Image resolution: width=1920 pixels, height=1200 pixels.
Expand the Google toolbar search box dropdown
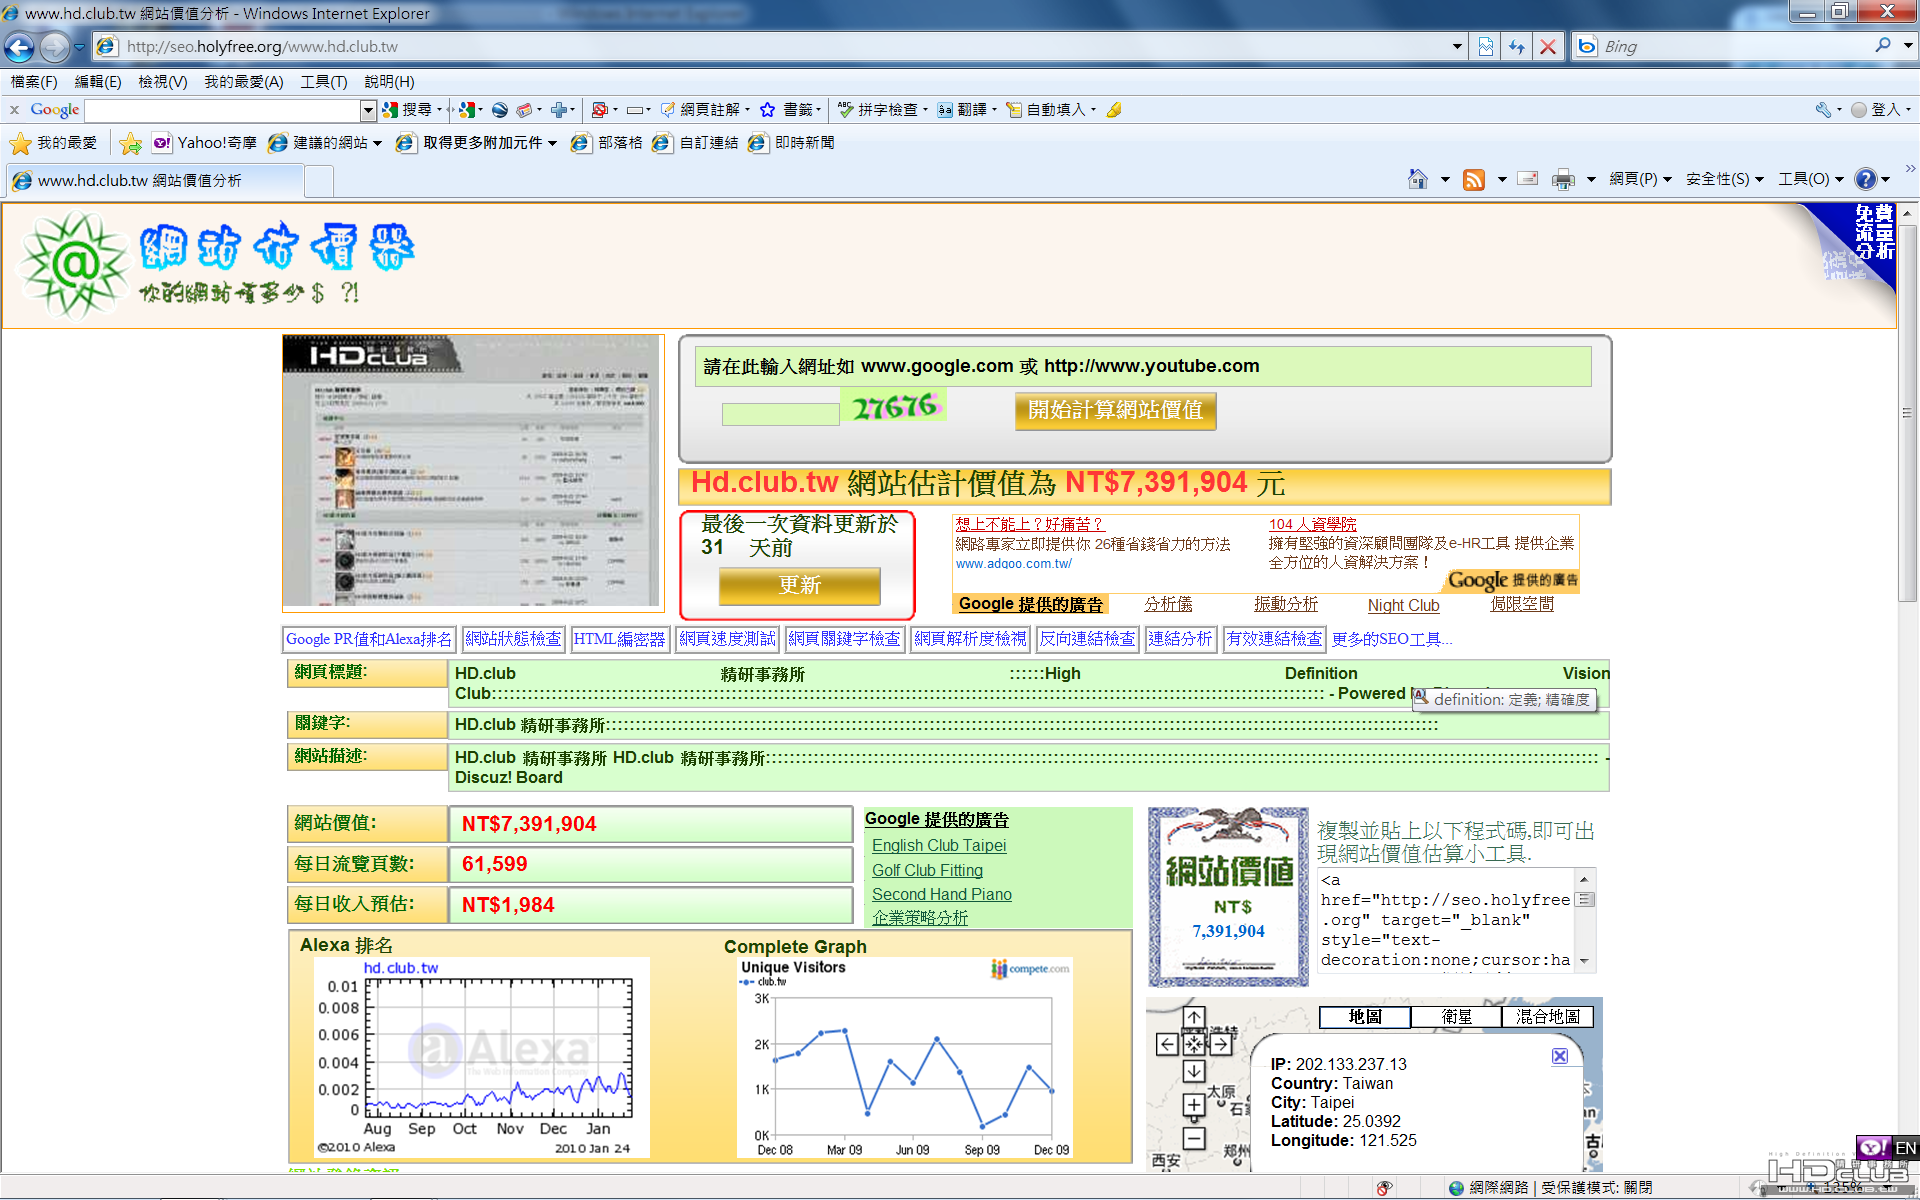point(368,110)
